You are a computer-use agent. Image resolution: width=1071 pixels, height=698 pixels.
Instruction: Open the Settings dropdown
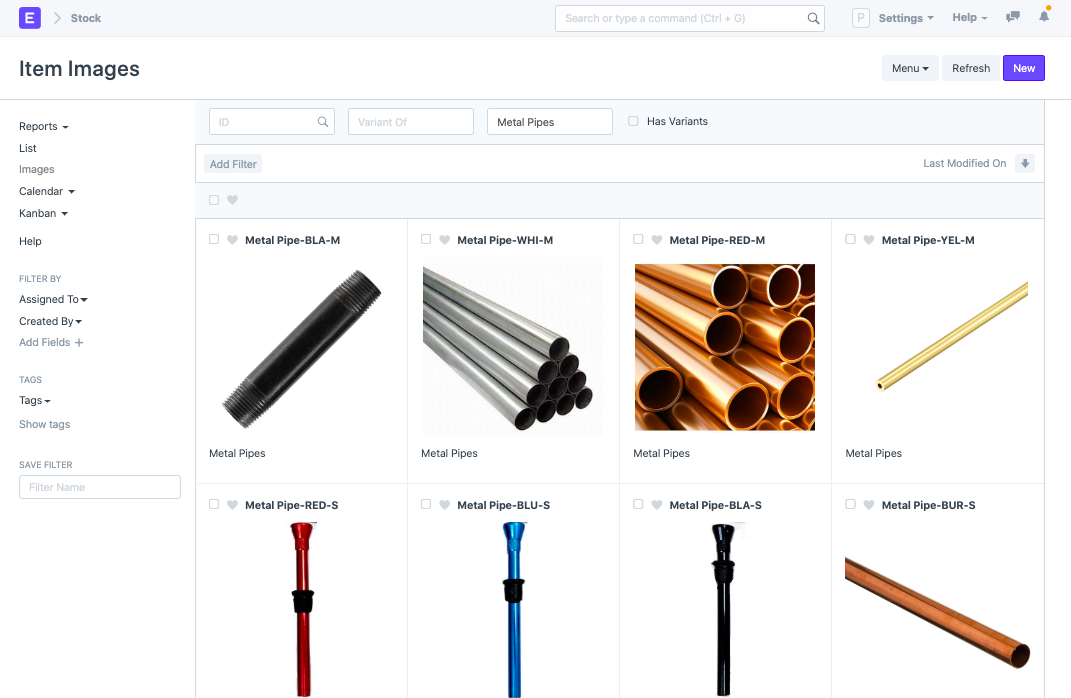(906, 18)
